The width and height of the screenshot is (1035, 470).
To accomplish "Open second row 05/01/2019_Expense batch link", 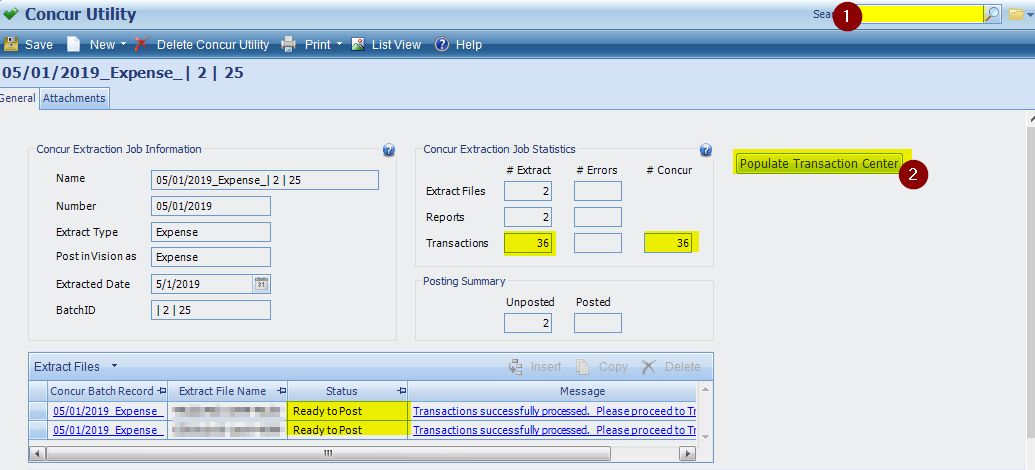I will [x=108, y=430].
